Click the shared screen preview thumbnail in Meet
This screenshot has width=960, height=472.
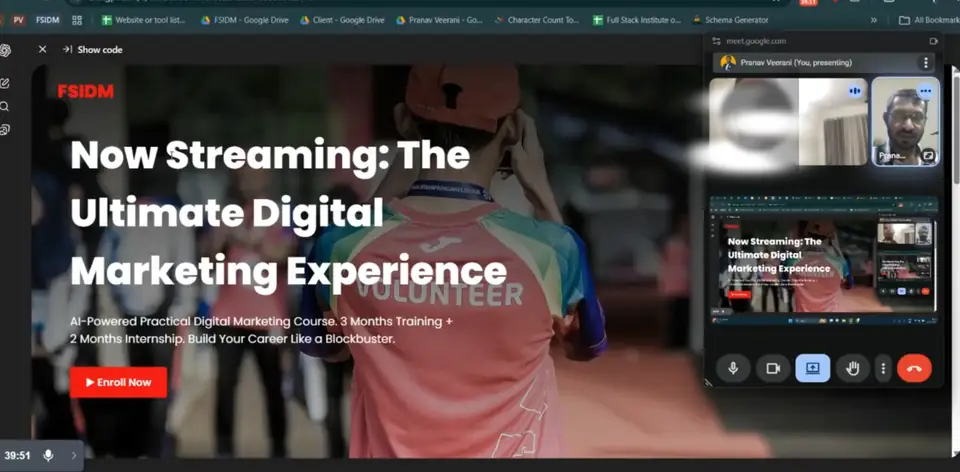[824, 260]
